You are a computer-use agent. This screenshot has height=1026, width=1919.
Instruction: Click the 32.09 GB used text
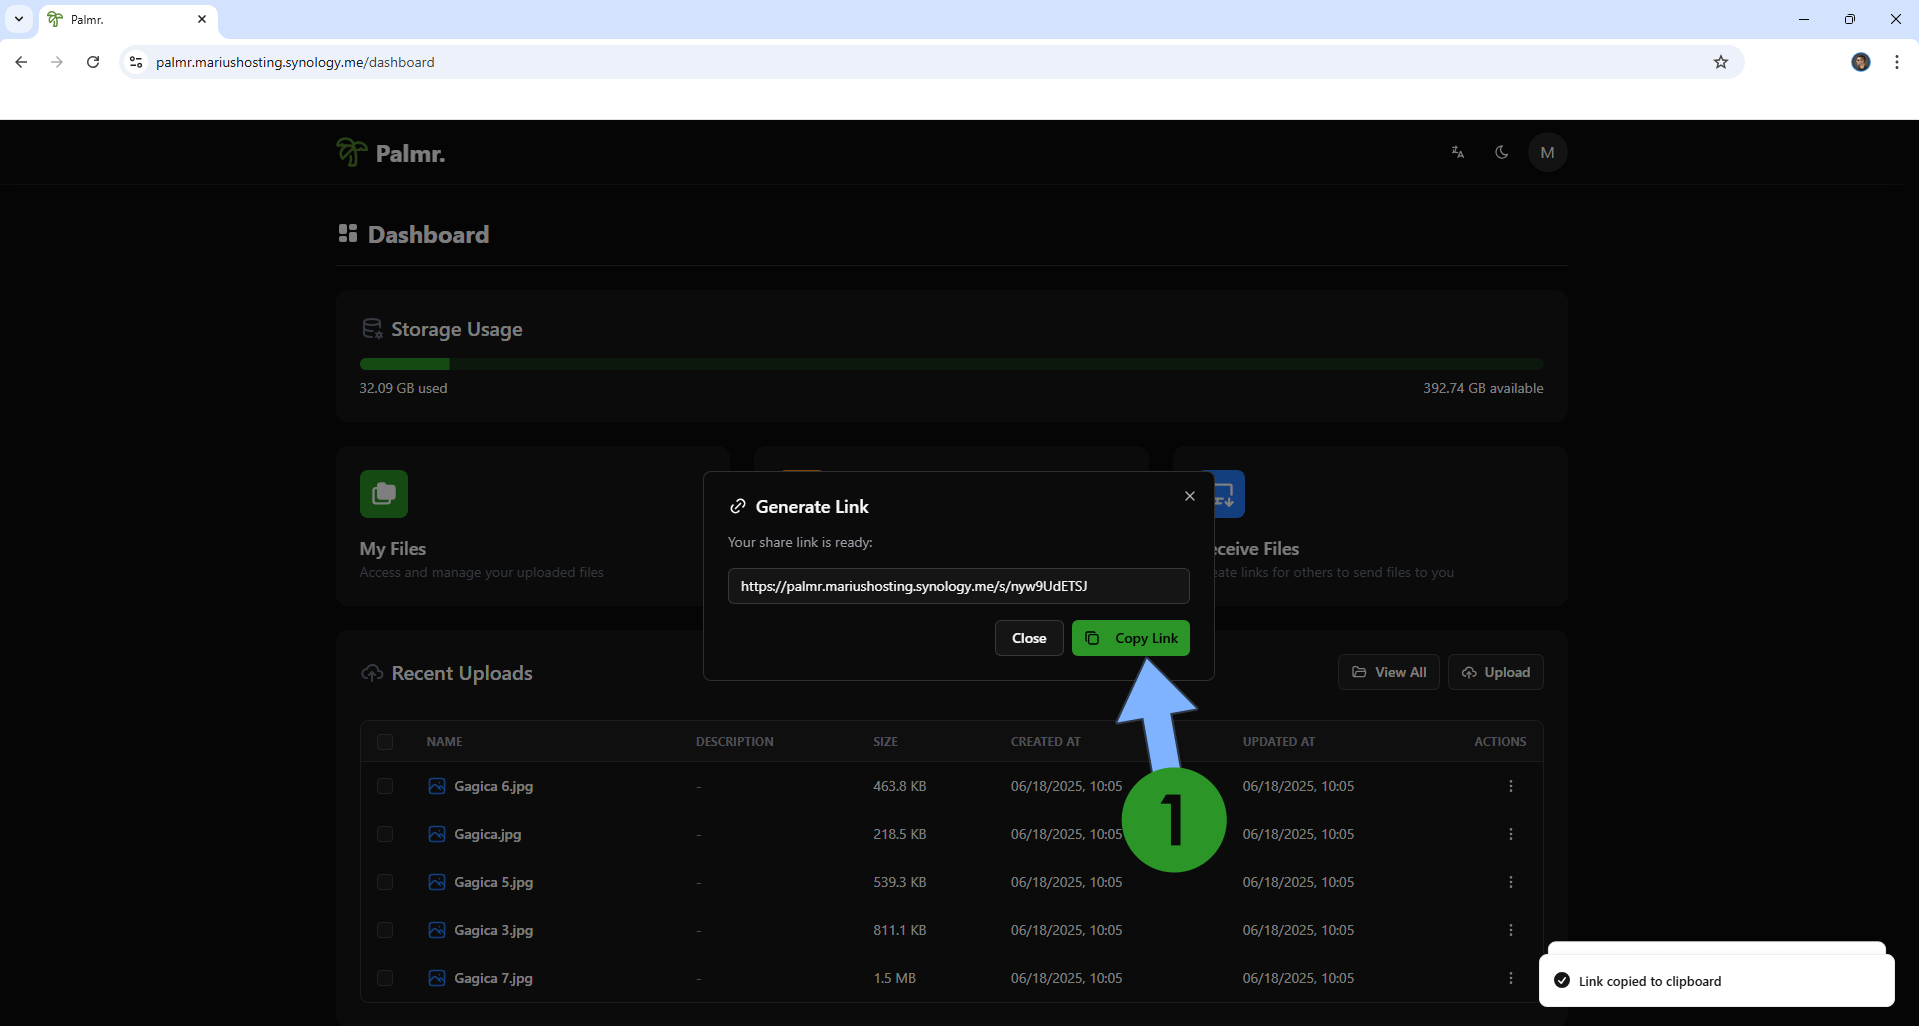(x=404, y=388)
